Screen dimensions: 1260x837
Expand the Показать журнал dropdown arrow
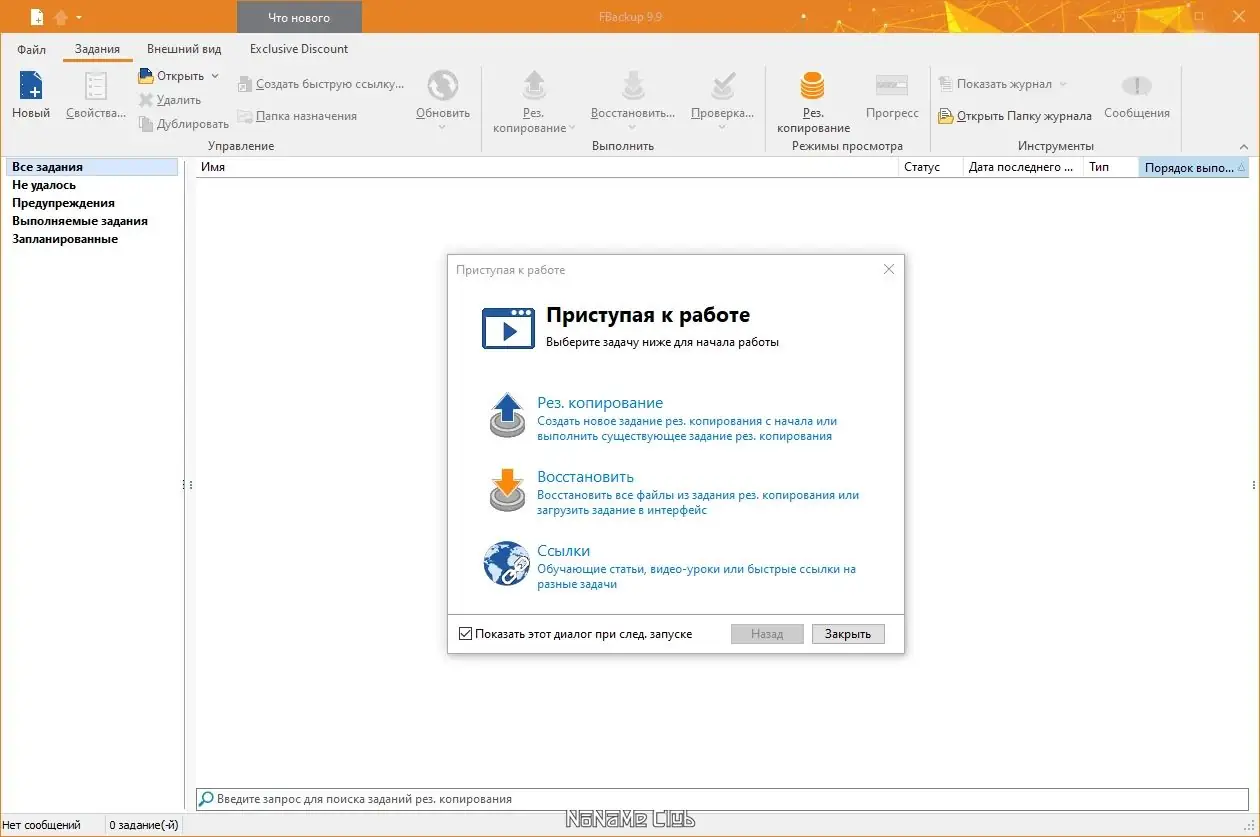click(1063, 84)
